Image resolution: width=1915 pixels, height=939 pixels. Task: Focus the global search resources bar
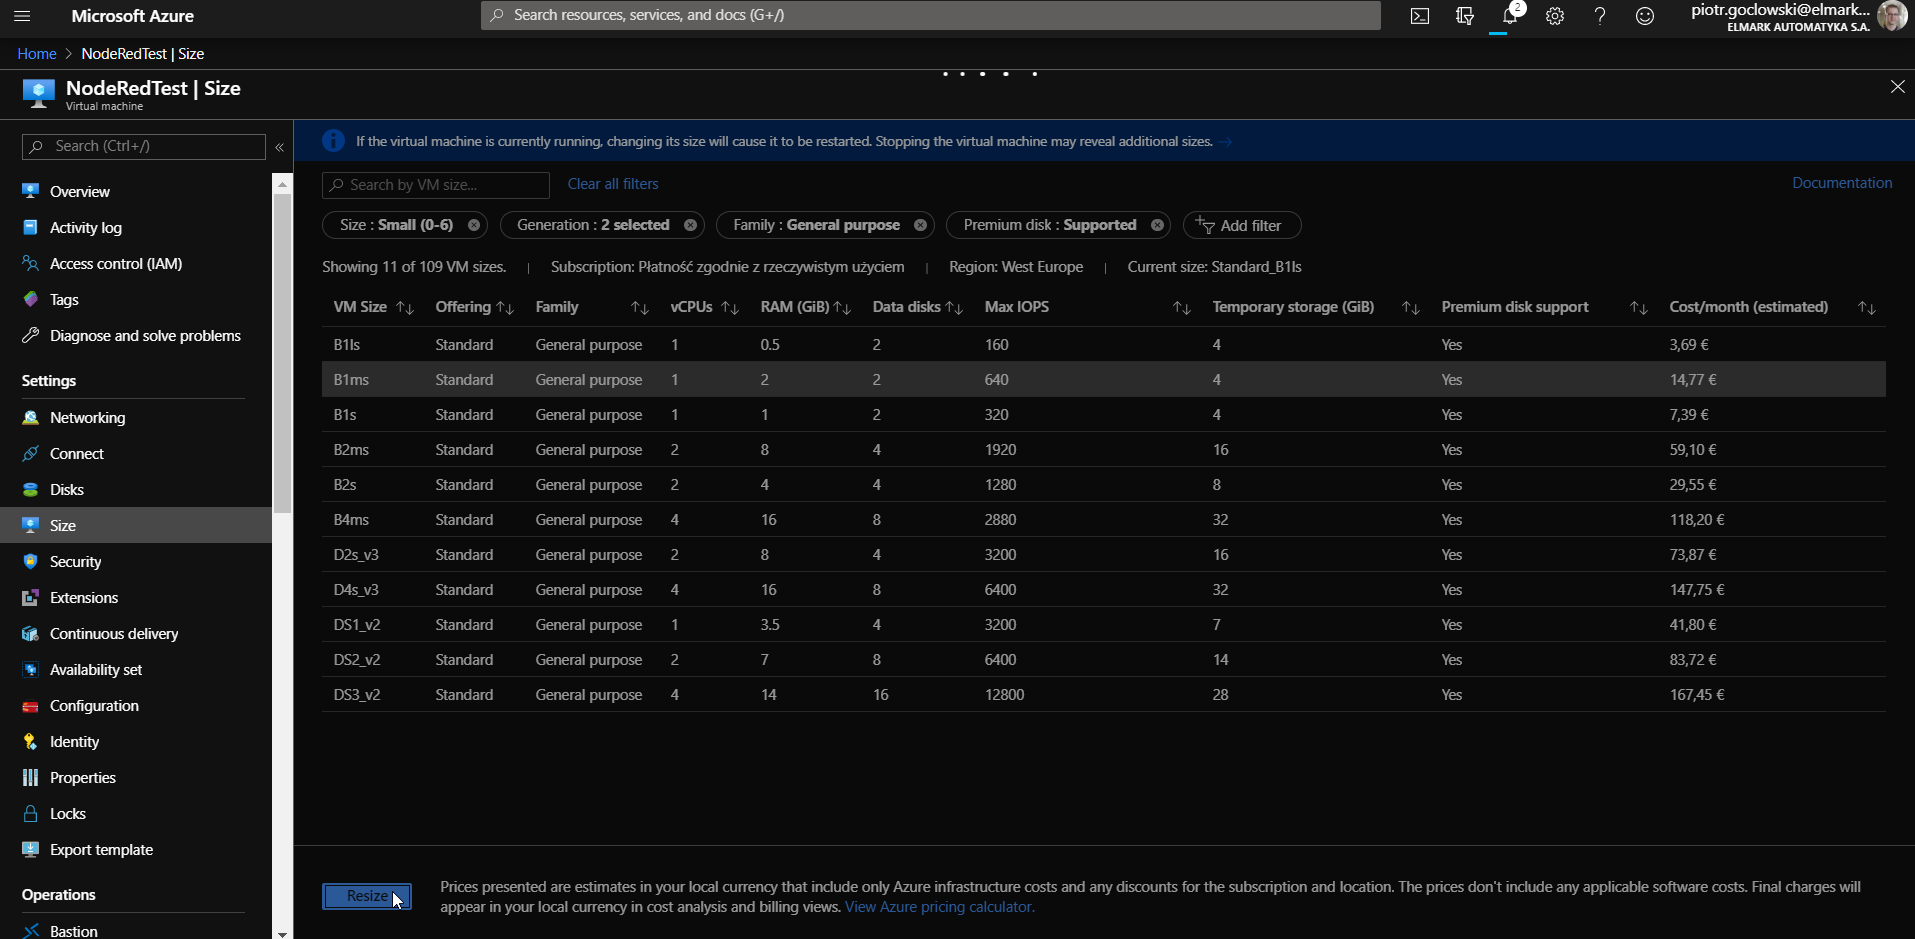930,15
